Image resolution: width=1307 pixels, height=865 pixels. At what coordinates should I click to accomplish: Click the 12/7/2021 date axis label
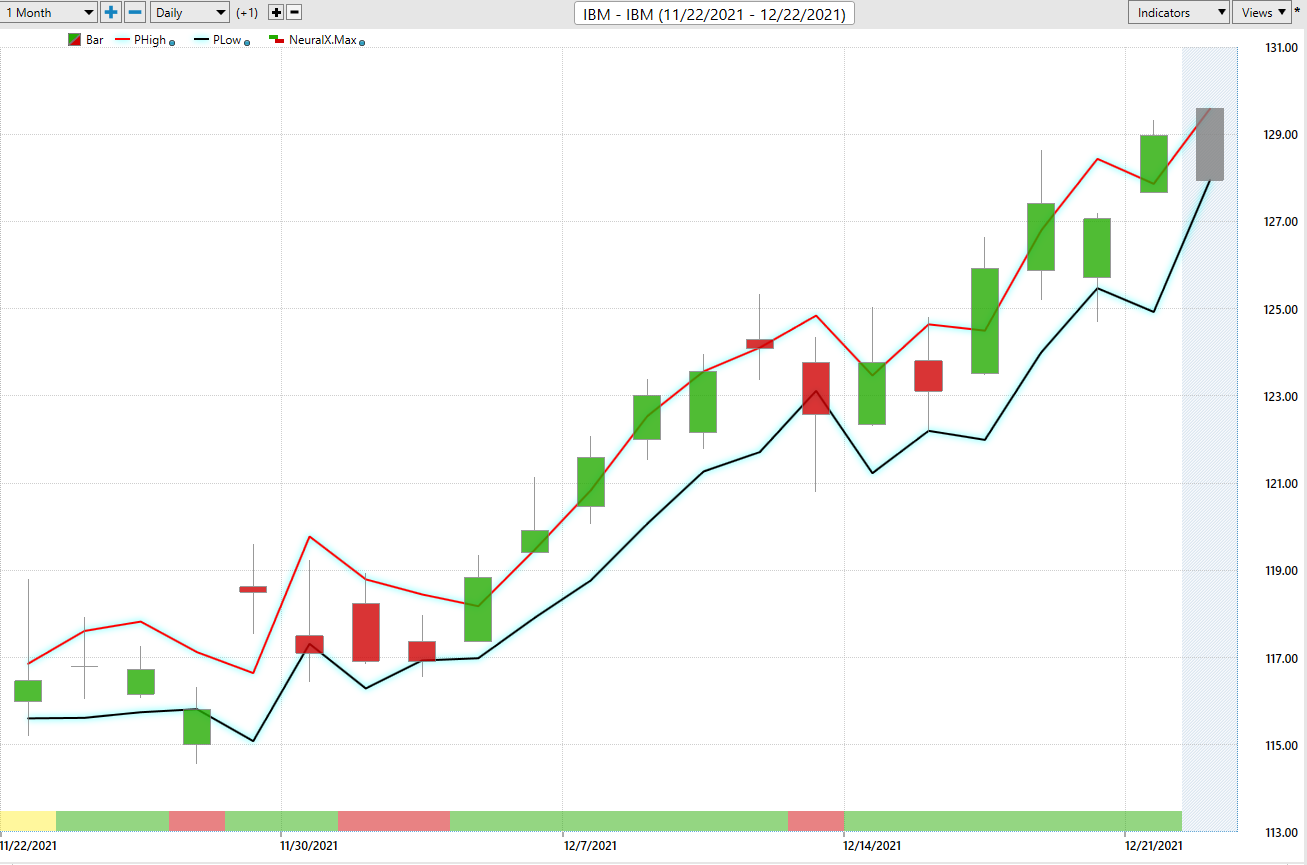[x=589, y=845]
